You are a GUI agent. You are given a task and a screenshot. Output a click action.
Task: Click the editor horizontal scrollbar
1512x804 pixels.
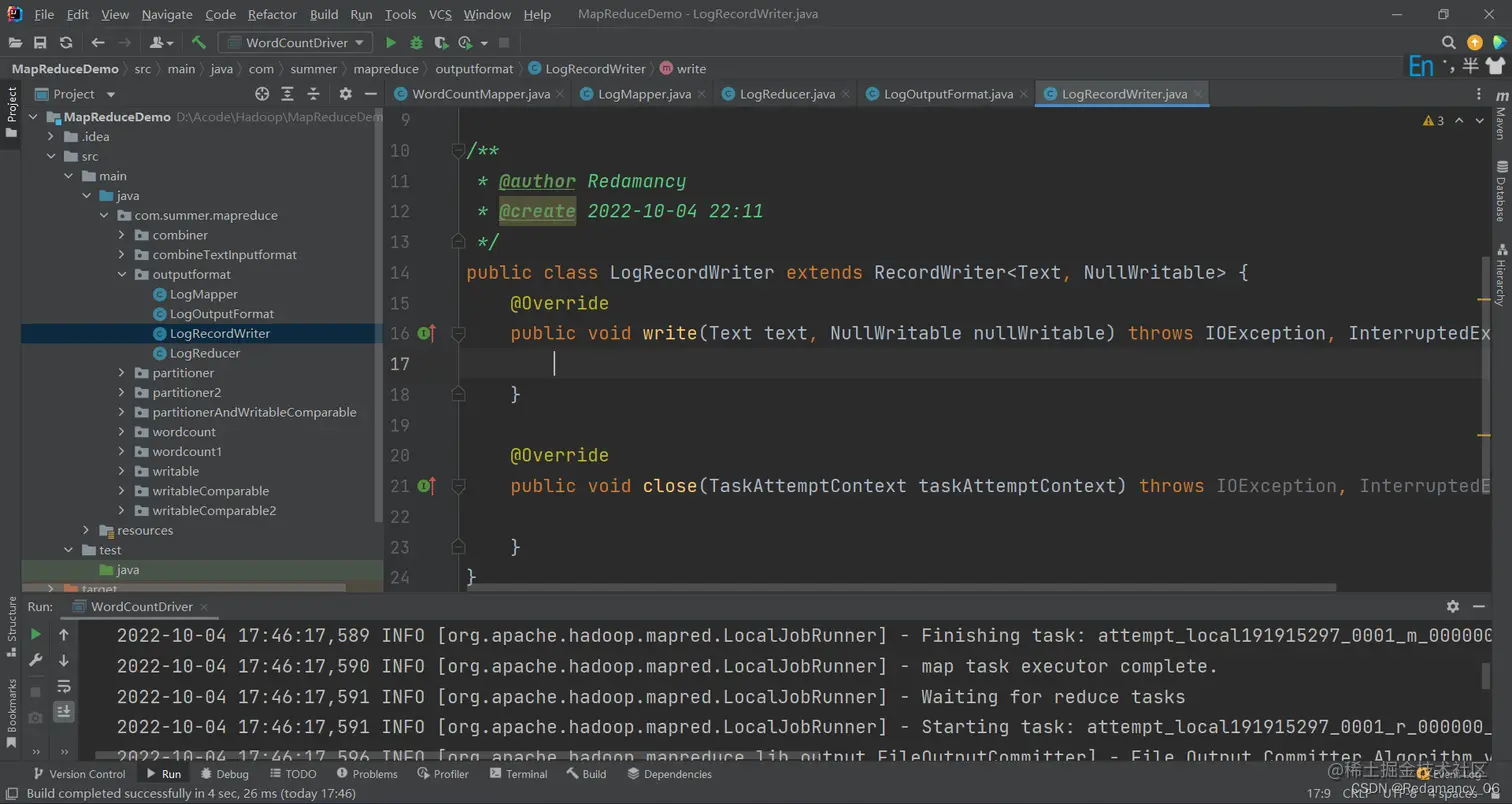click(900, 588)
